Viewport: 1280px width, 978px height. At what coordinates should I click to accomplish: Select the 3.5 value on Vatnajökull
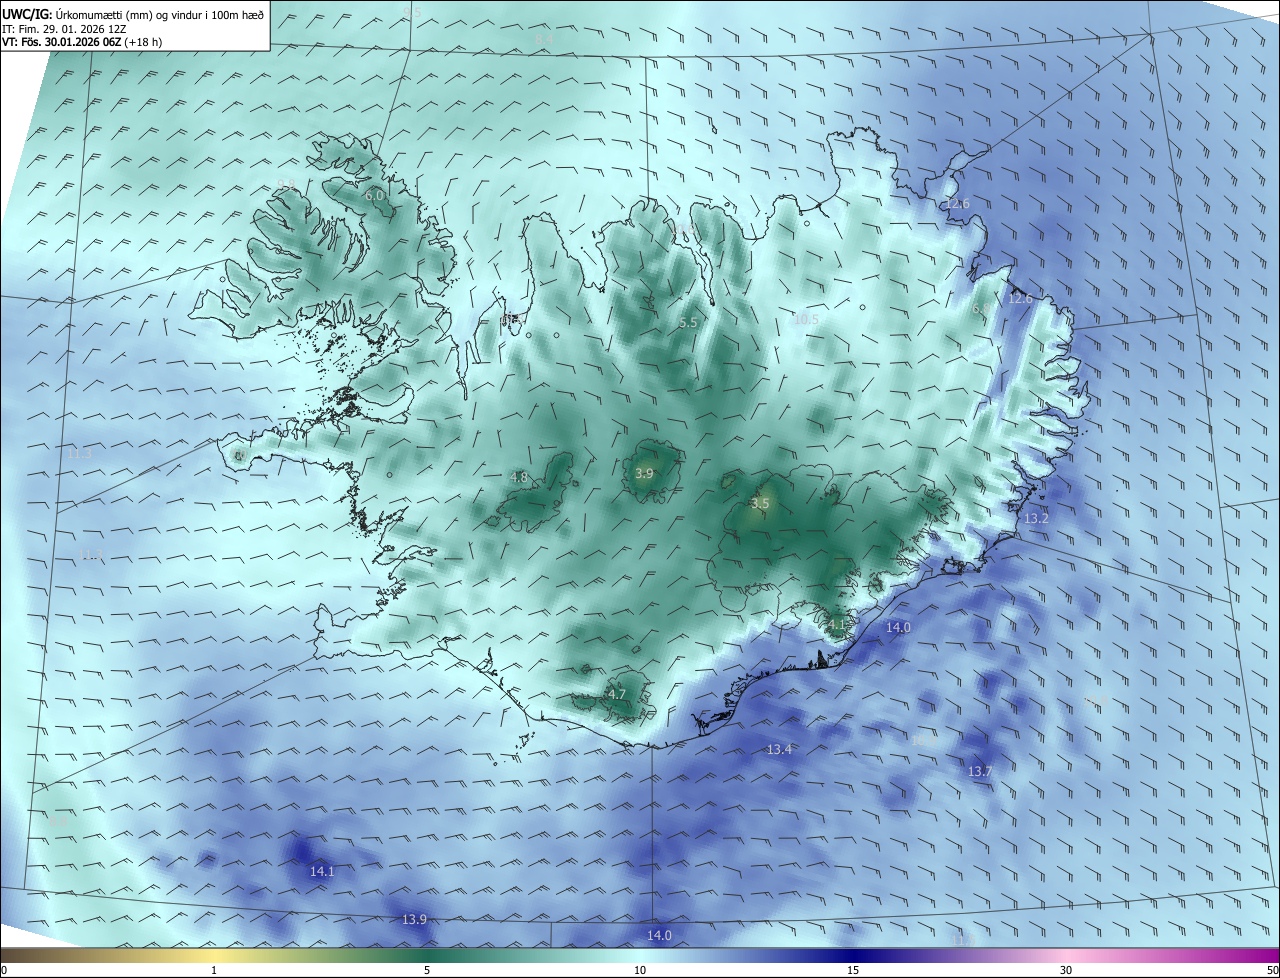tap(760, 504)
